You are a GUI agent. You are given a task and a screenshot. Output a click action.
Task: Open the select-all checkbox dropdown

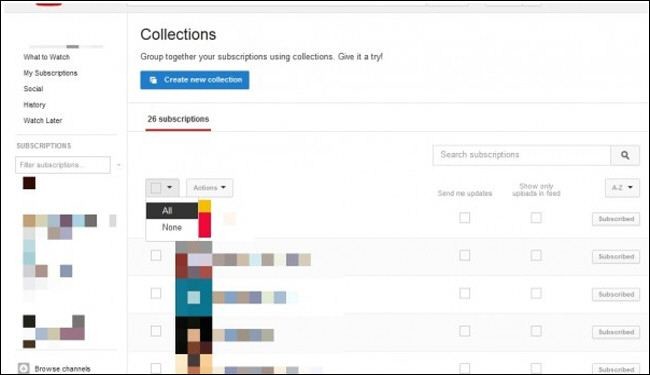[x=162, y=188]
